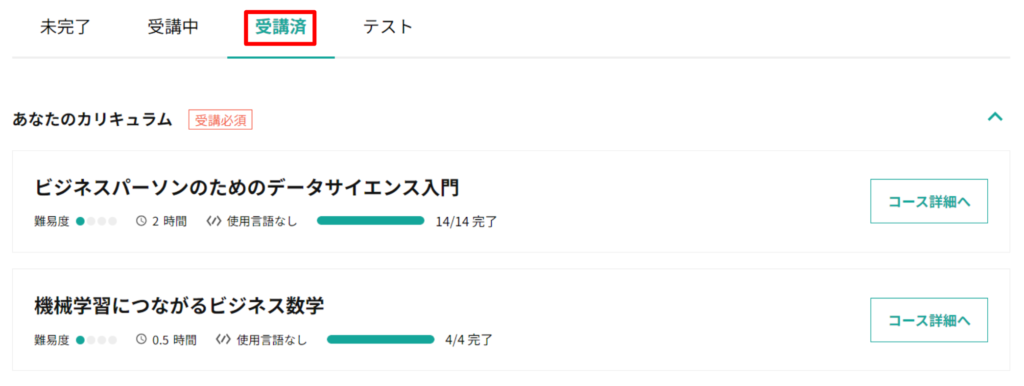Click the clock icon beside 2 時間

click(141, 221)
